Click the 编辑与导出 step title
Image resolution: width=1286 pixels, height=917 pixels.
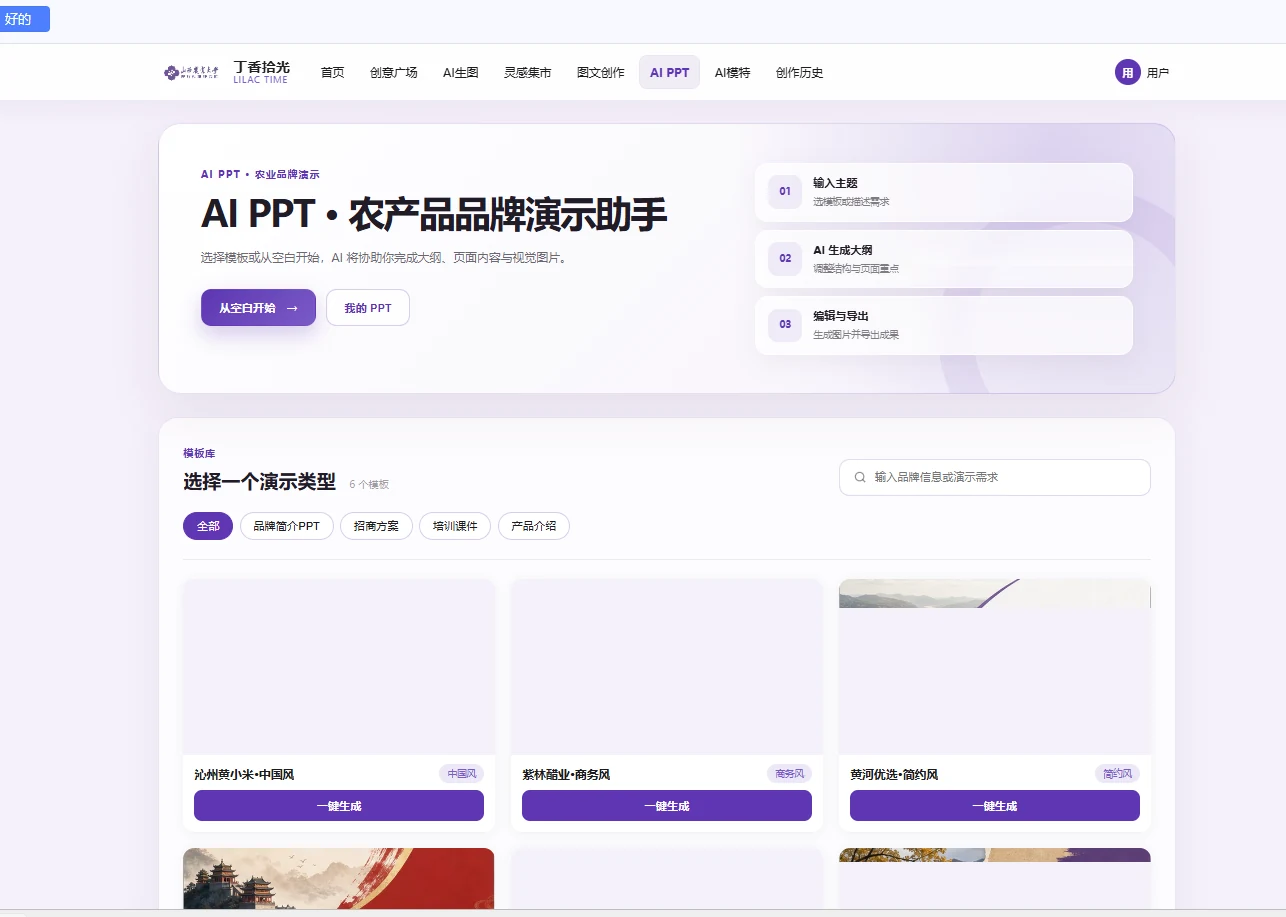pos(841,316)
